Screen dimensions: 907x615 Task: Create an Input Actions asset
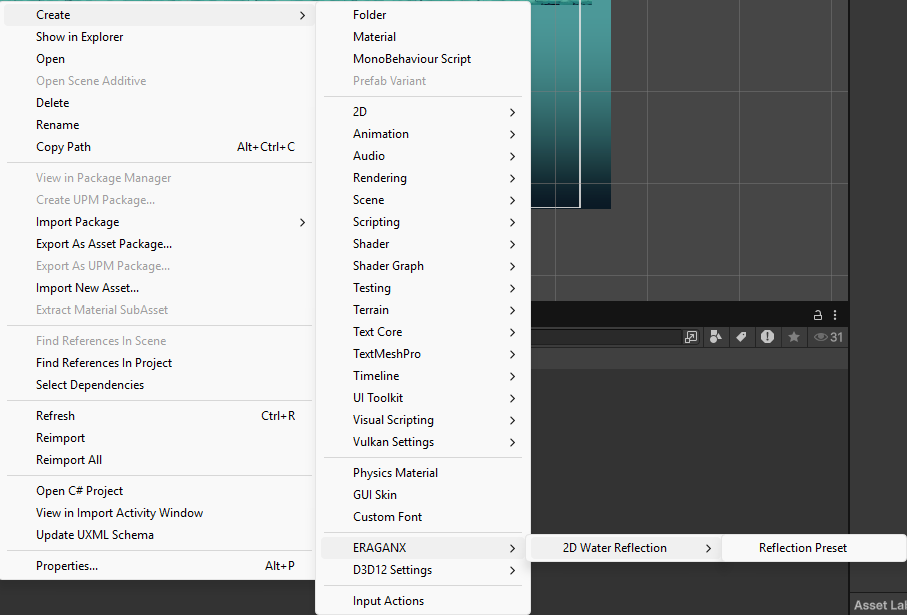[x=423, y=601]
